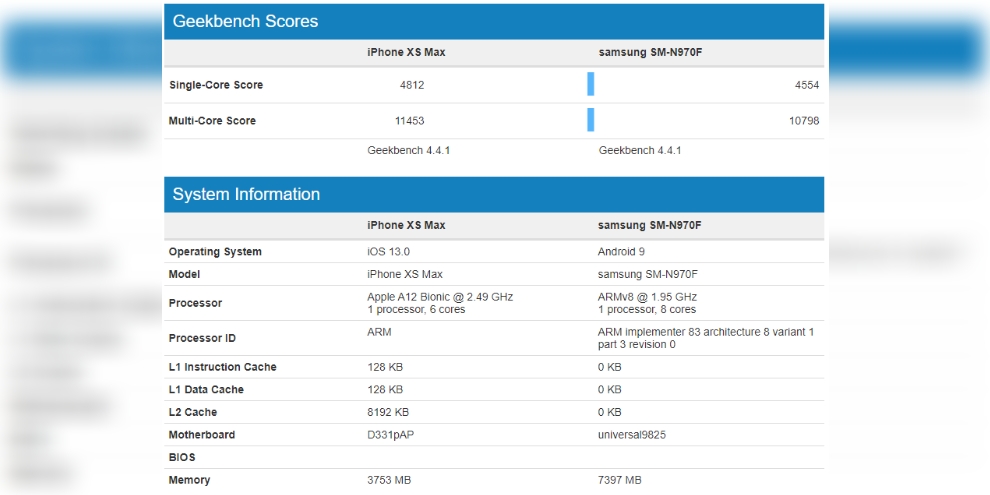Click the Processor row label
Image resolution: width=990 pixels, height=495 pixels.
(195, 303)
